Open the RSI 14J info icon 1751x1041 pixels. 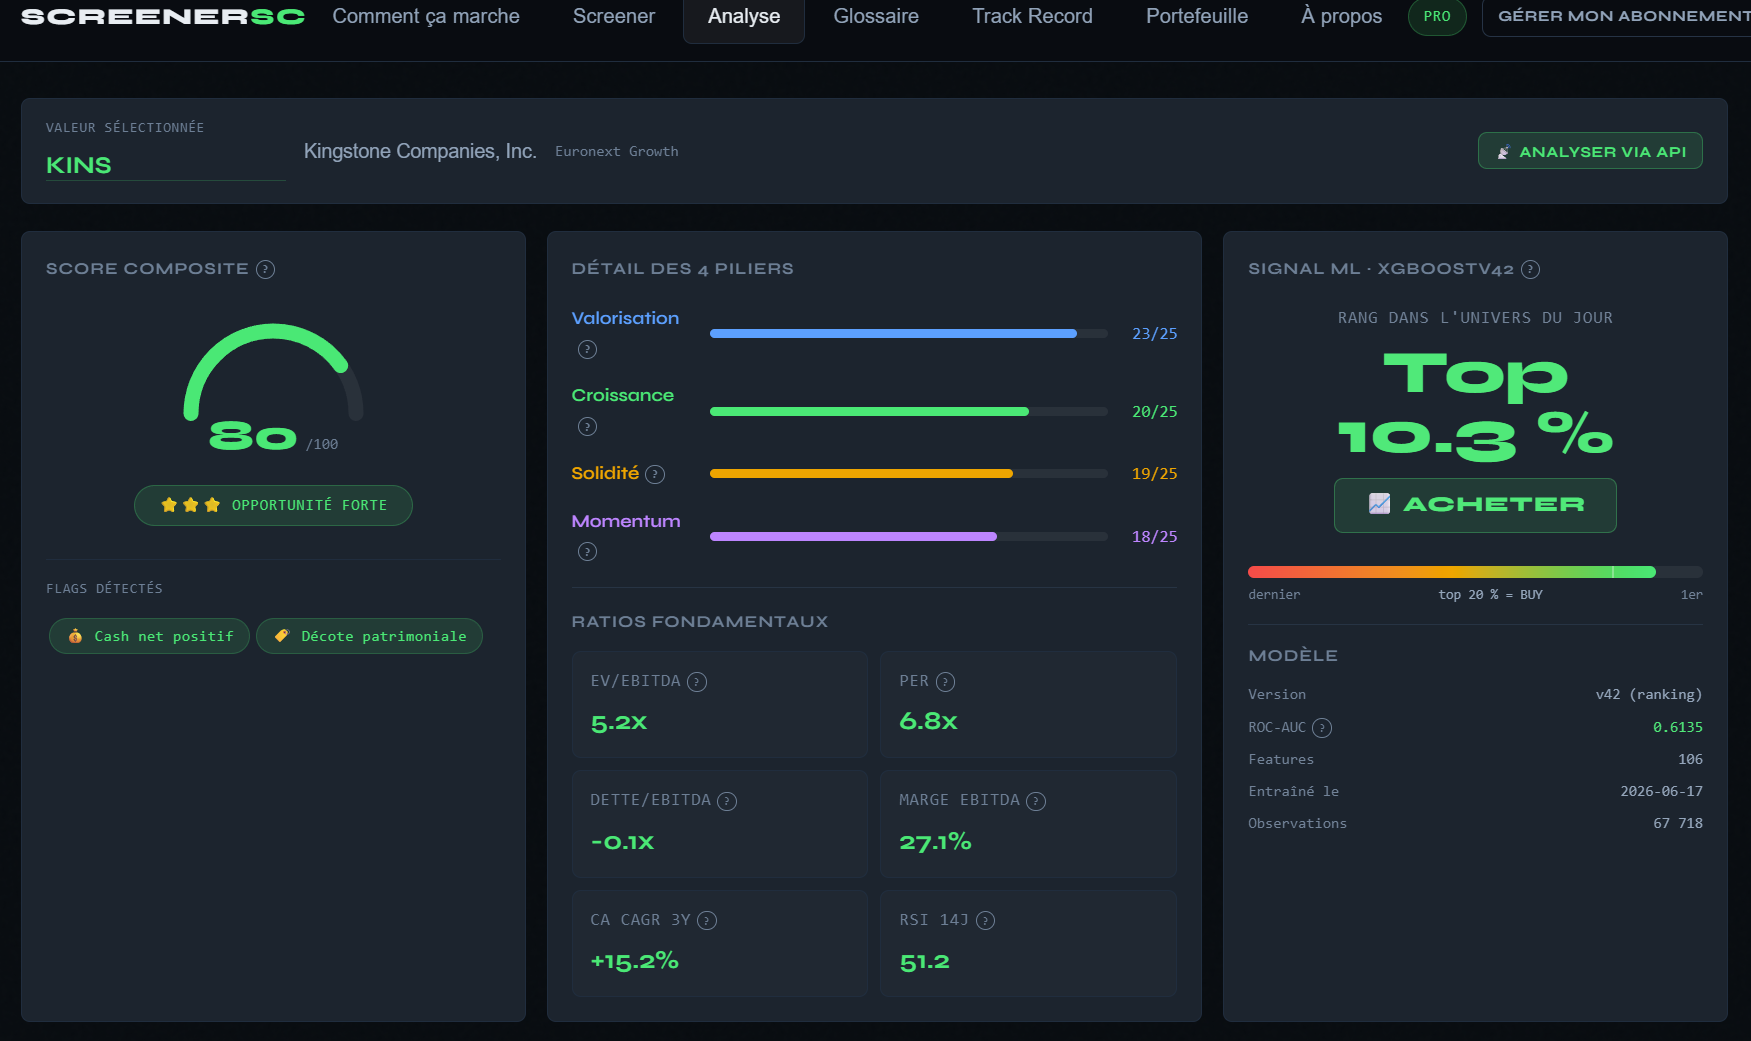point(985,921)
